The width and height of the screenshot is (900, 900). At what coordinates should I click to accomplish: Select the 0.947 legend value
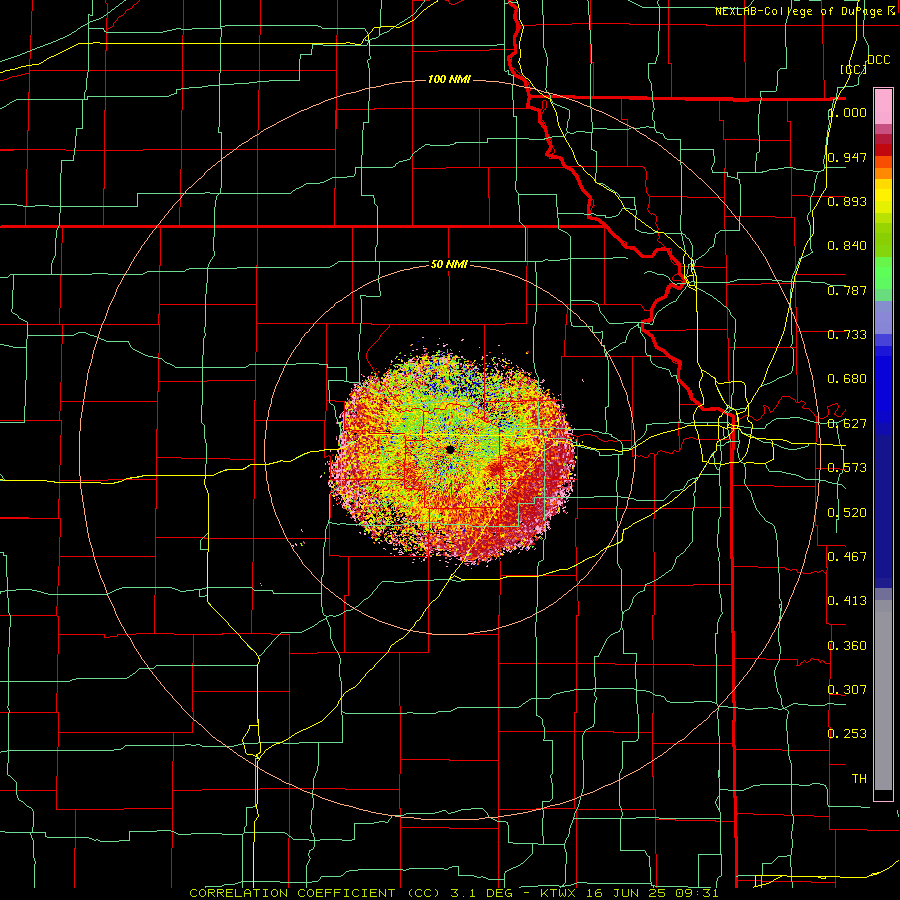(x=847, y=157)
